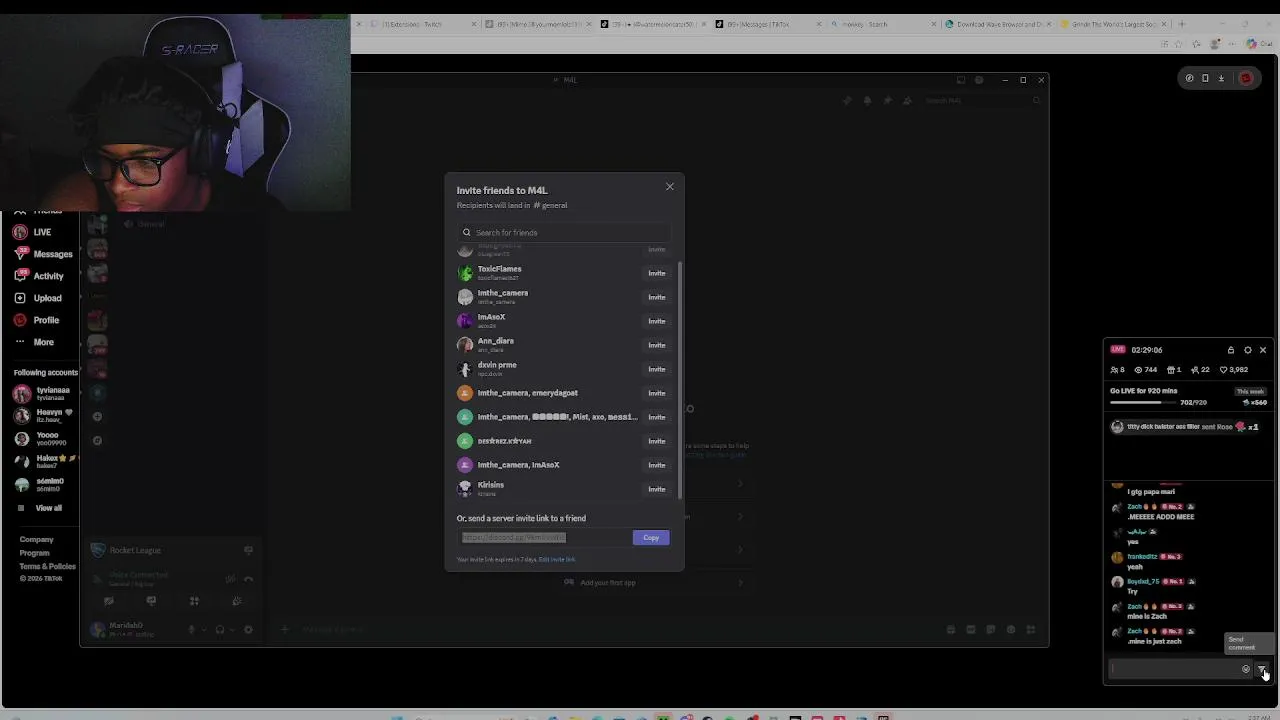Select the invite link text field
1280x720 pixels.
click(544, 538)
